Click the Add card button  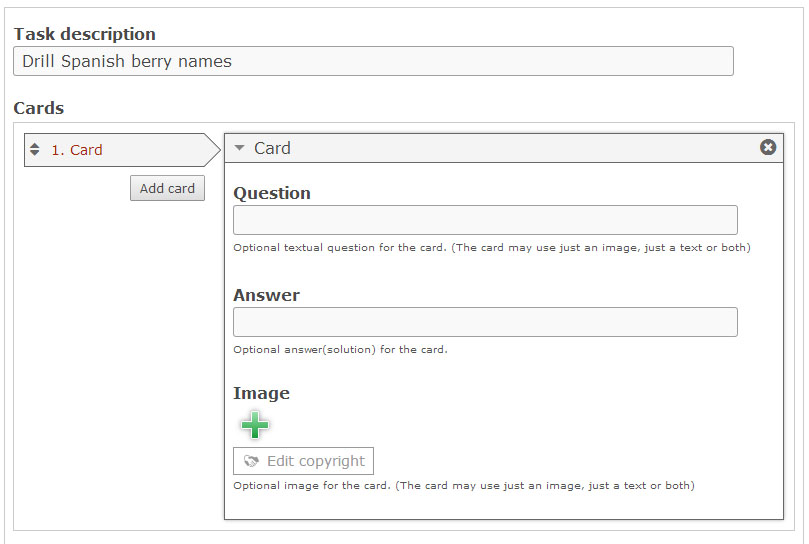coord(167,188)
